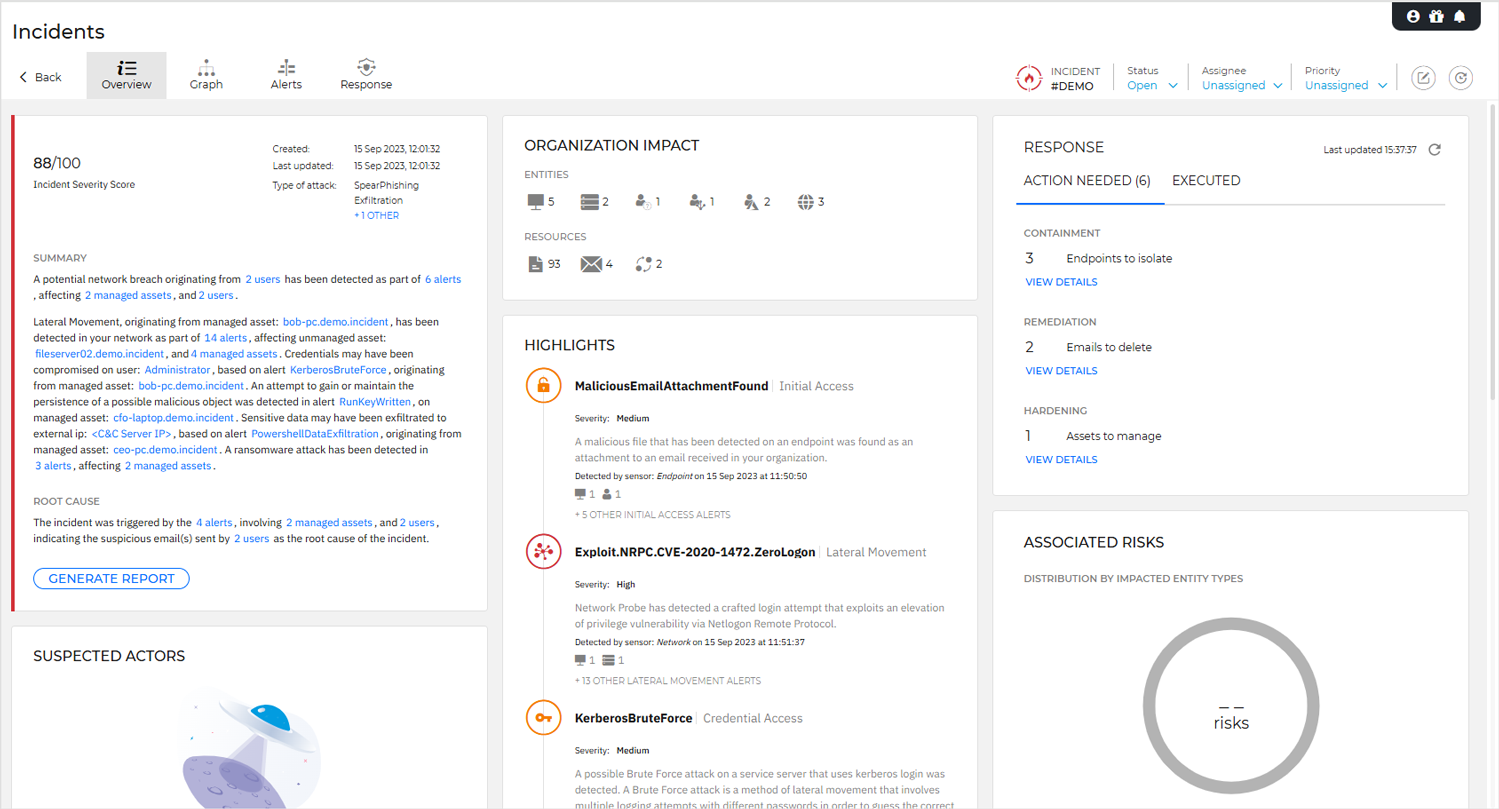Switch to the Executed tab

point(1206,181)
